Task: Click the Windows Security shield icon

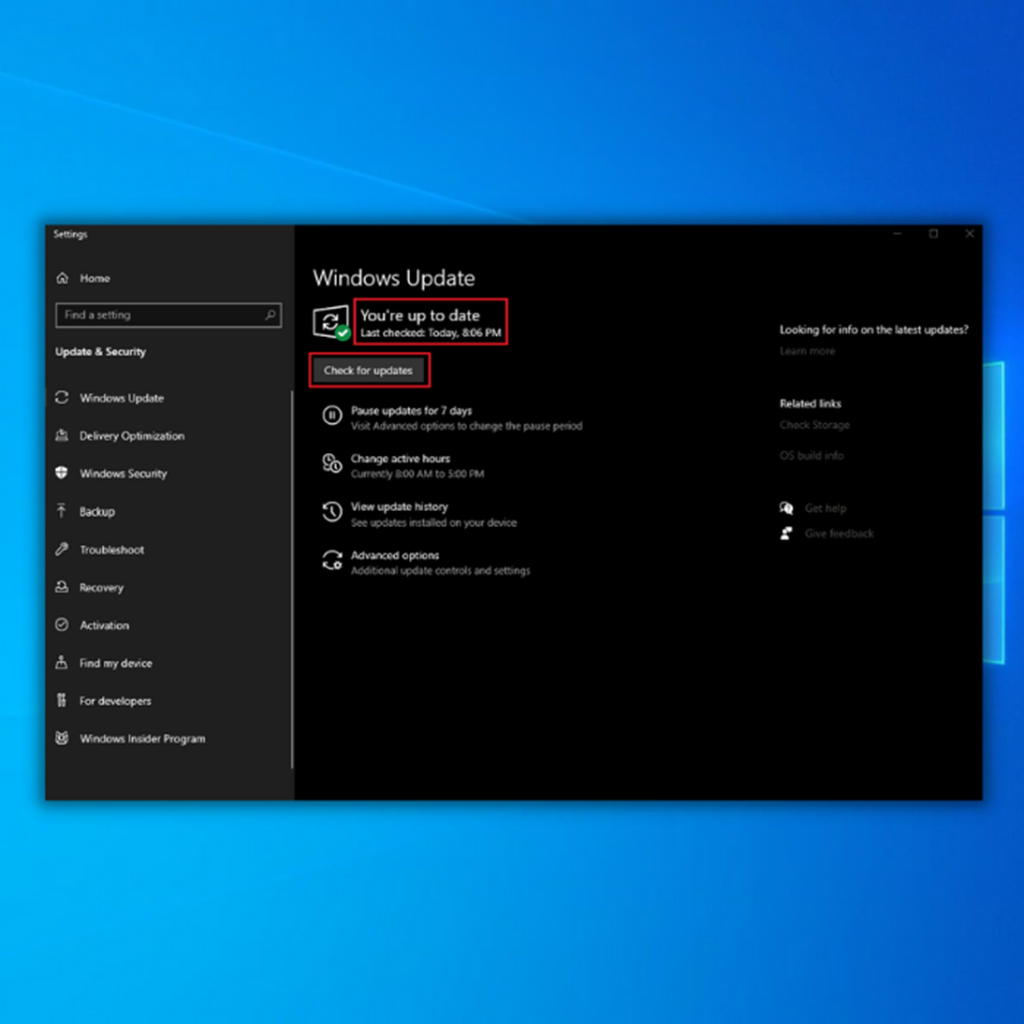Action: click(62, 474)
